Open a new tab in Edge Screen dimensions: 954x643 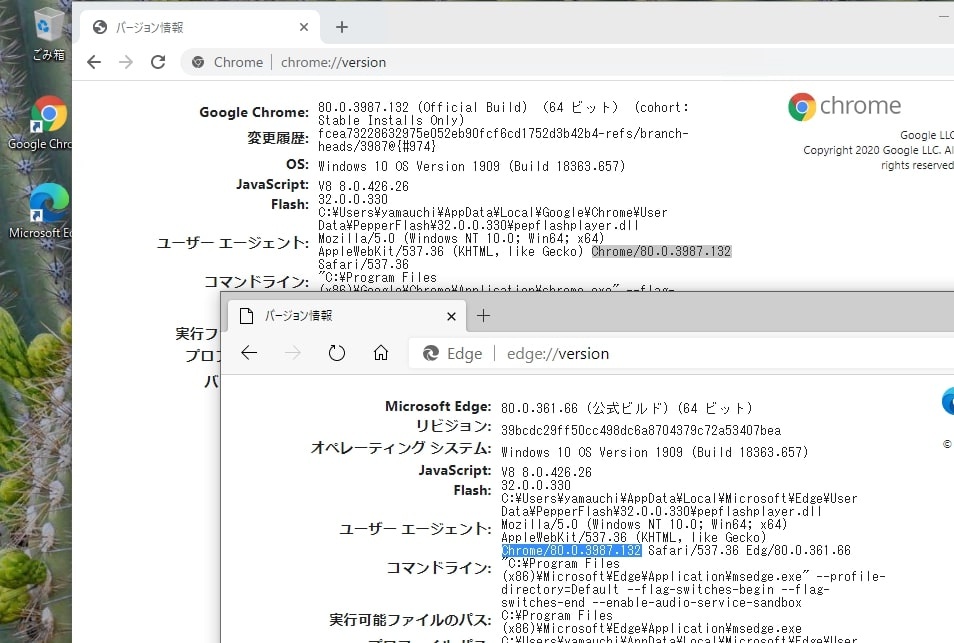coord(483,316)
